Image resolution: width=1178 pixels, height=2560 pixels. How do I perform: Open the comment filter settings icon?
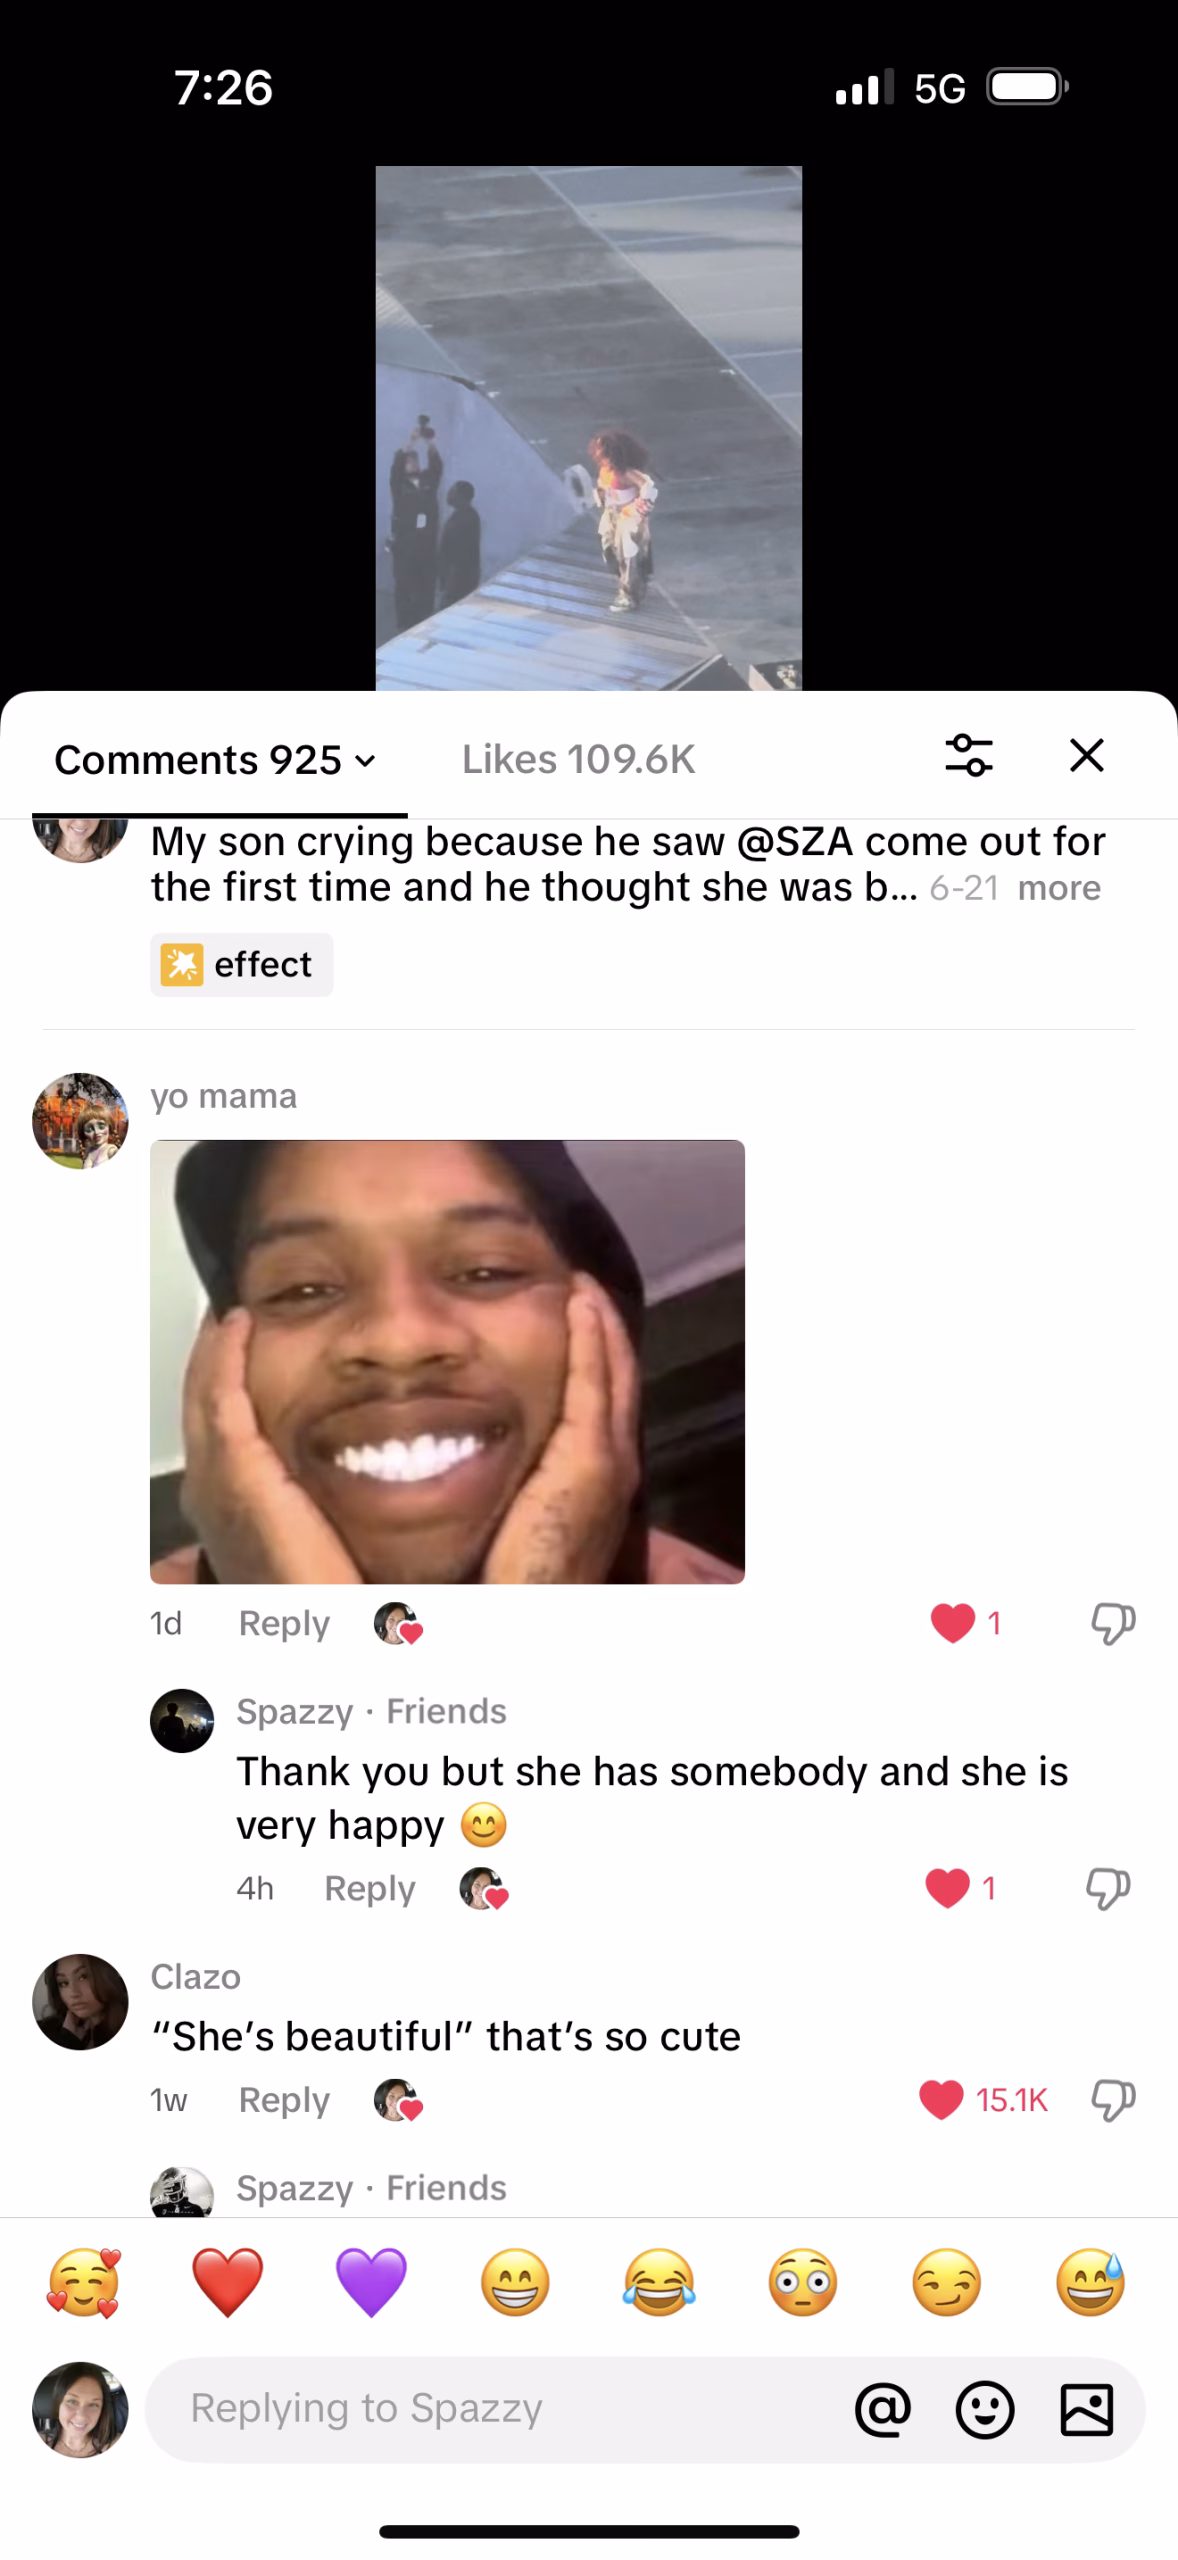click(x=968, y=756)
